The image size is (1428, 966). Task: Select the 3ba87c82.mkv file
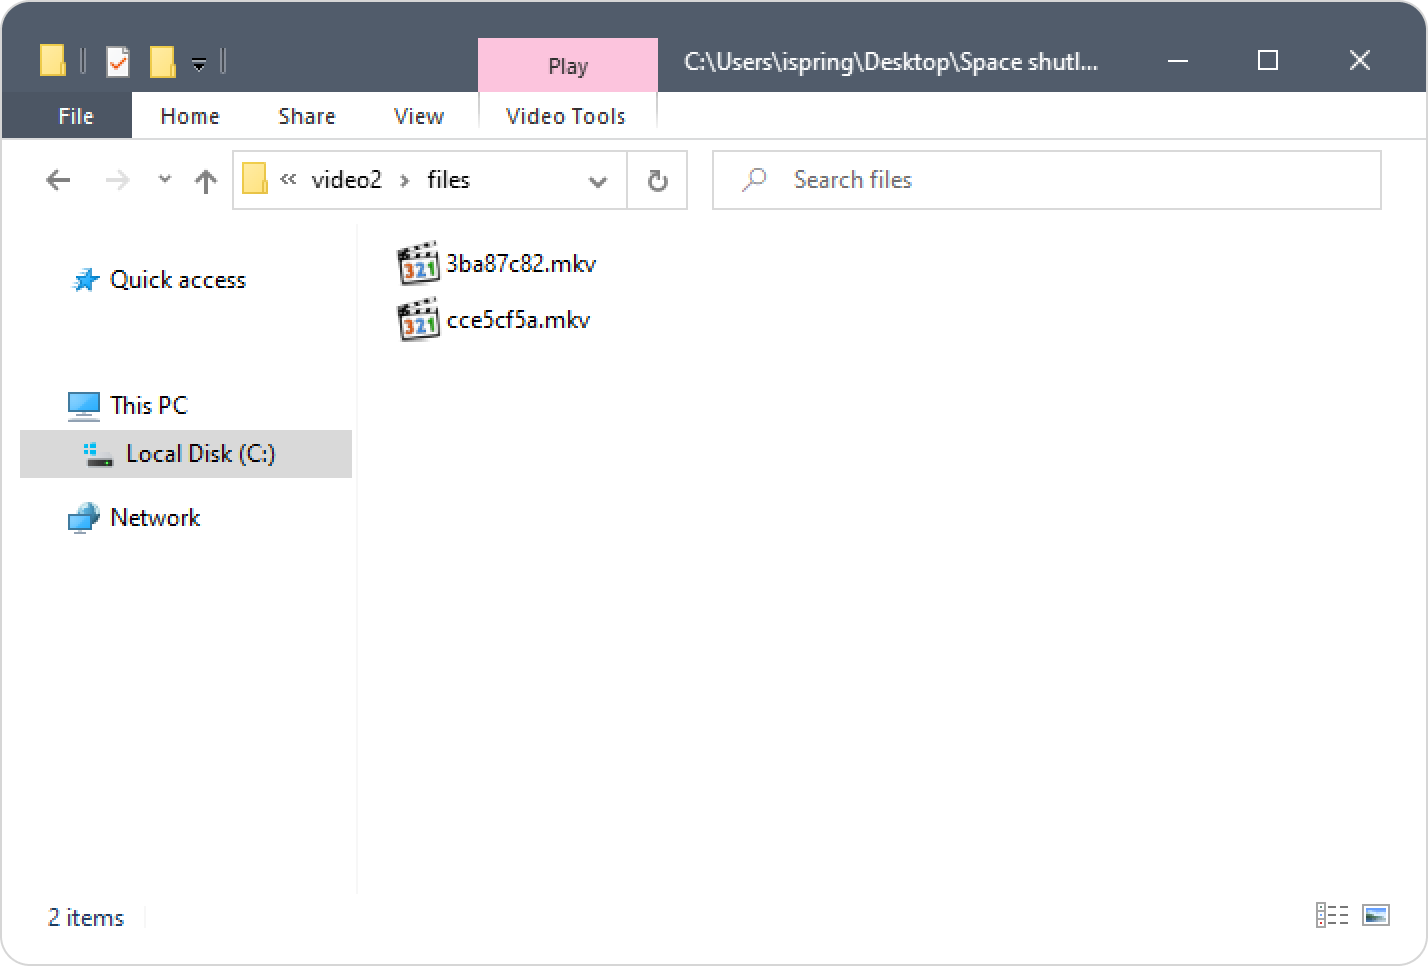coord(520,264)
